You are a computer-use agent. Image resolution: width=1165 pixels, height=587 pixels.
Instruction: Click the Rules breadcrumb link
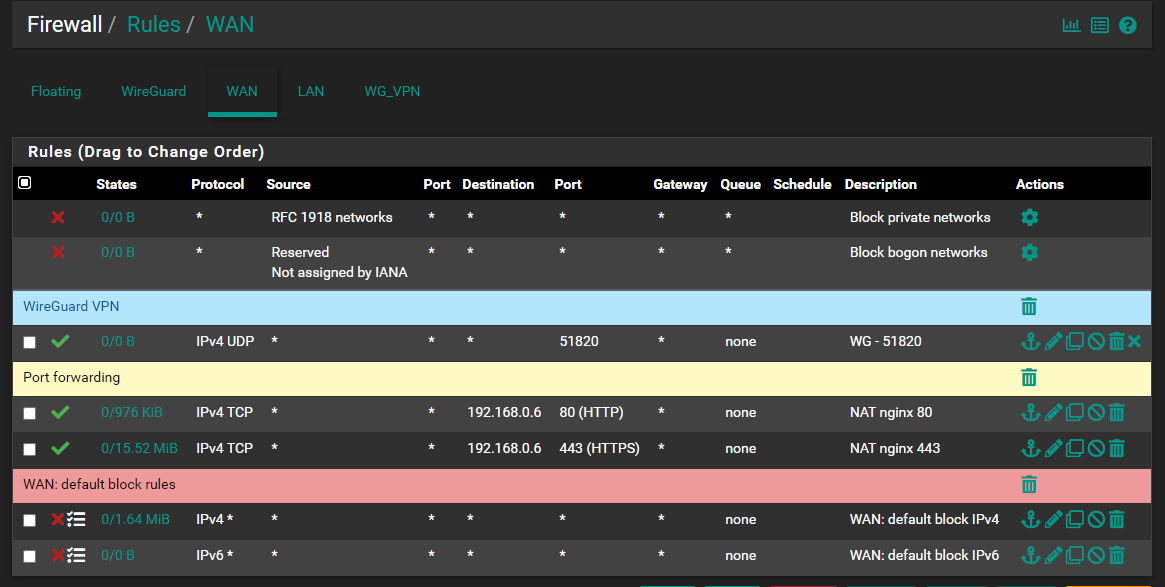[153, 24]
